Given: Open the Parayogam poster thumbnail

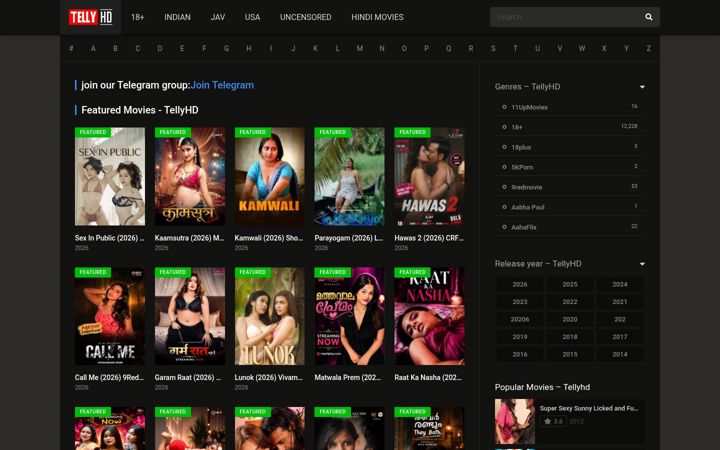Looking at the screenshot, I should (349, 177).
